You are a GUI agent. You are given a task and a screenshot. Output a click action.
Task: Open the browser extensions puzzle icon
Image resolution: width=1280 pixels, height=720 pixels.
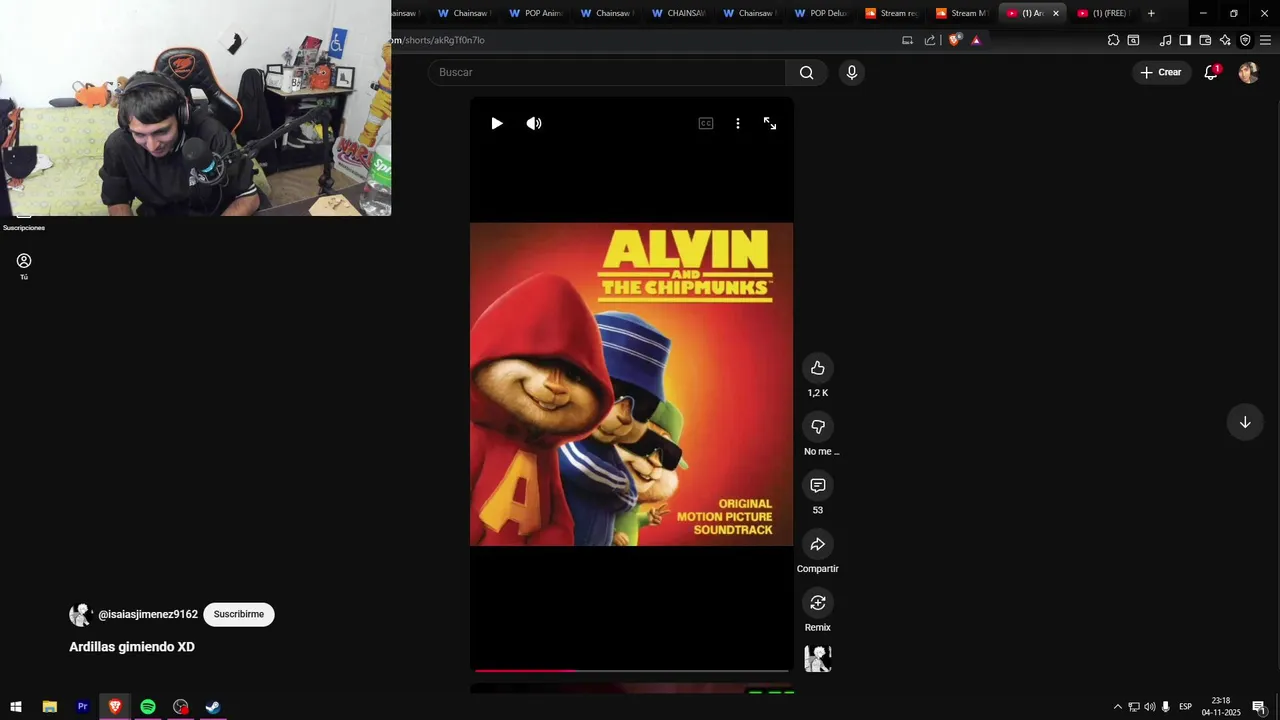pyautogui.click(x=1113, y=40)
